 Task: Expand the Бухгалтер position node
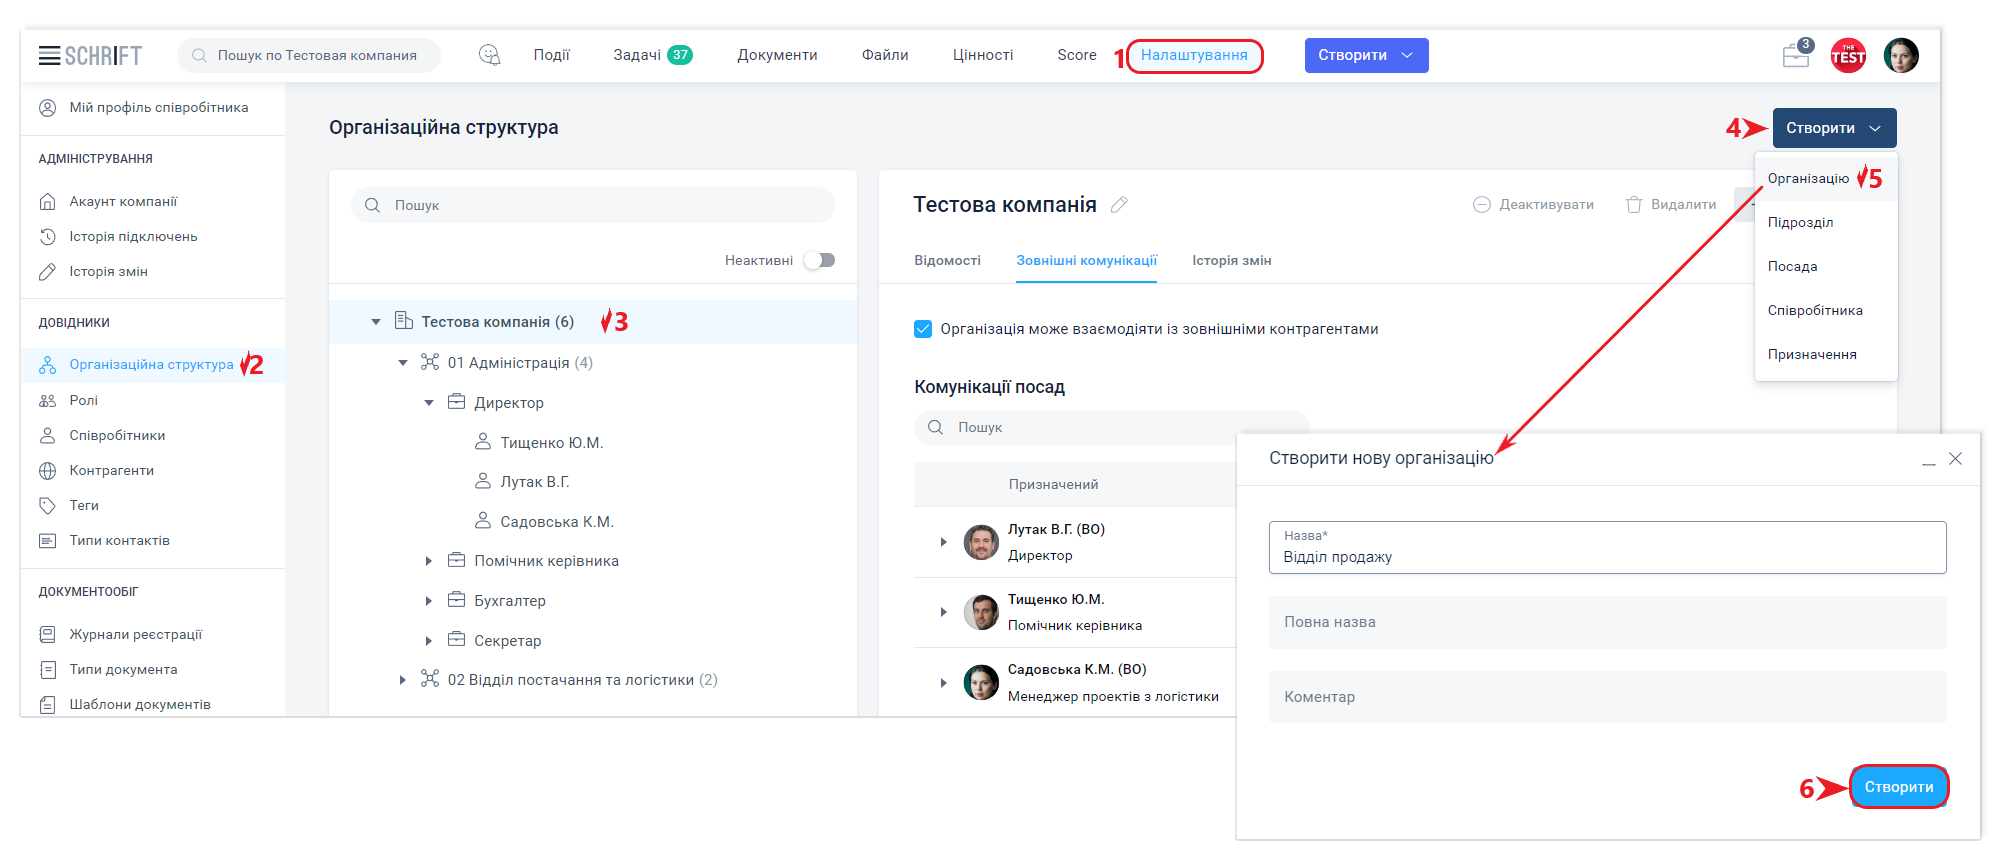point(429,601)
